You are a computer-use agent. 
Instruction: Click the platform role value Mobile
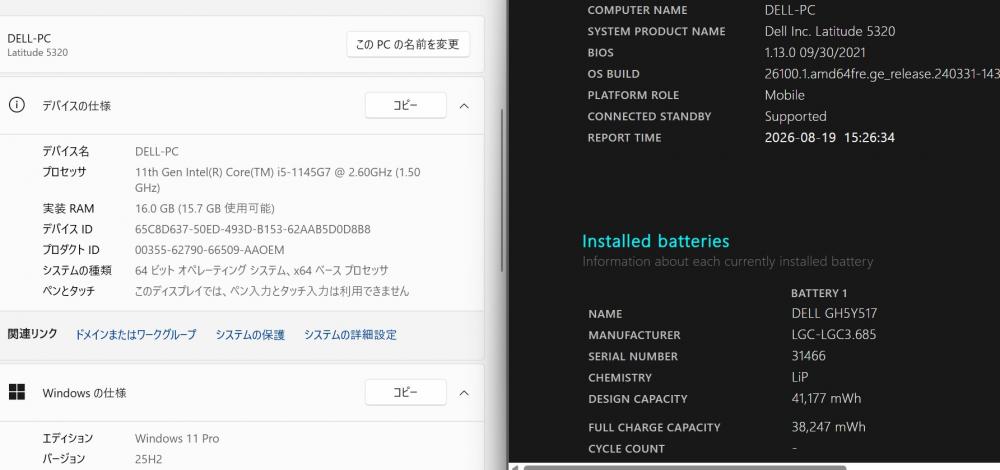(784, 95)
